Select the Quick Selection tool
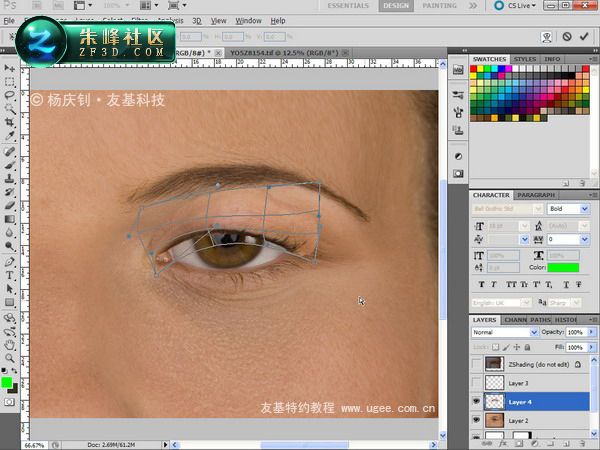The height and width of the screenshot is (450, 600). (x=10, y=109)
